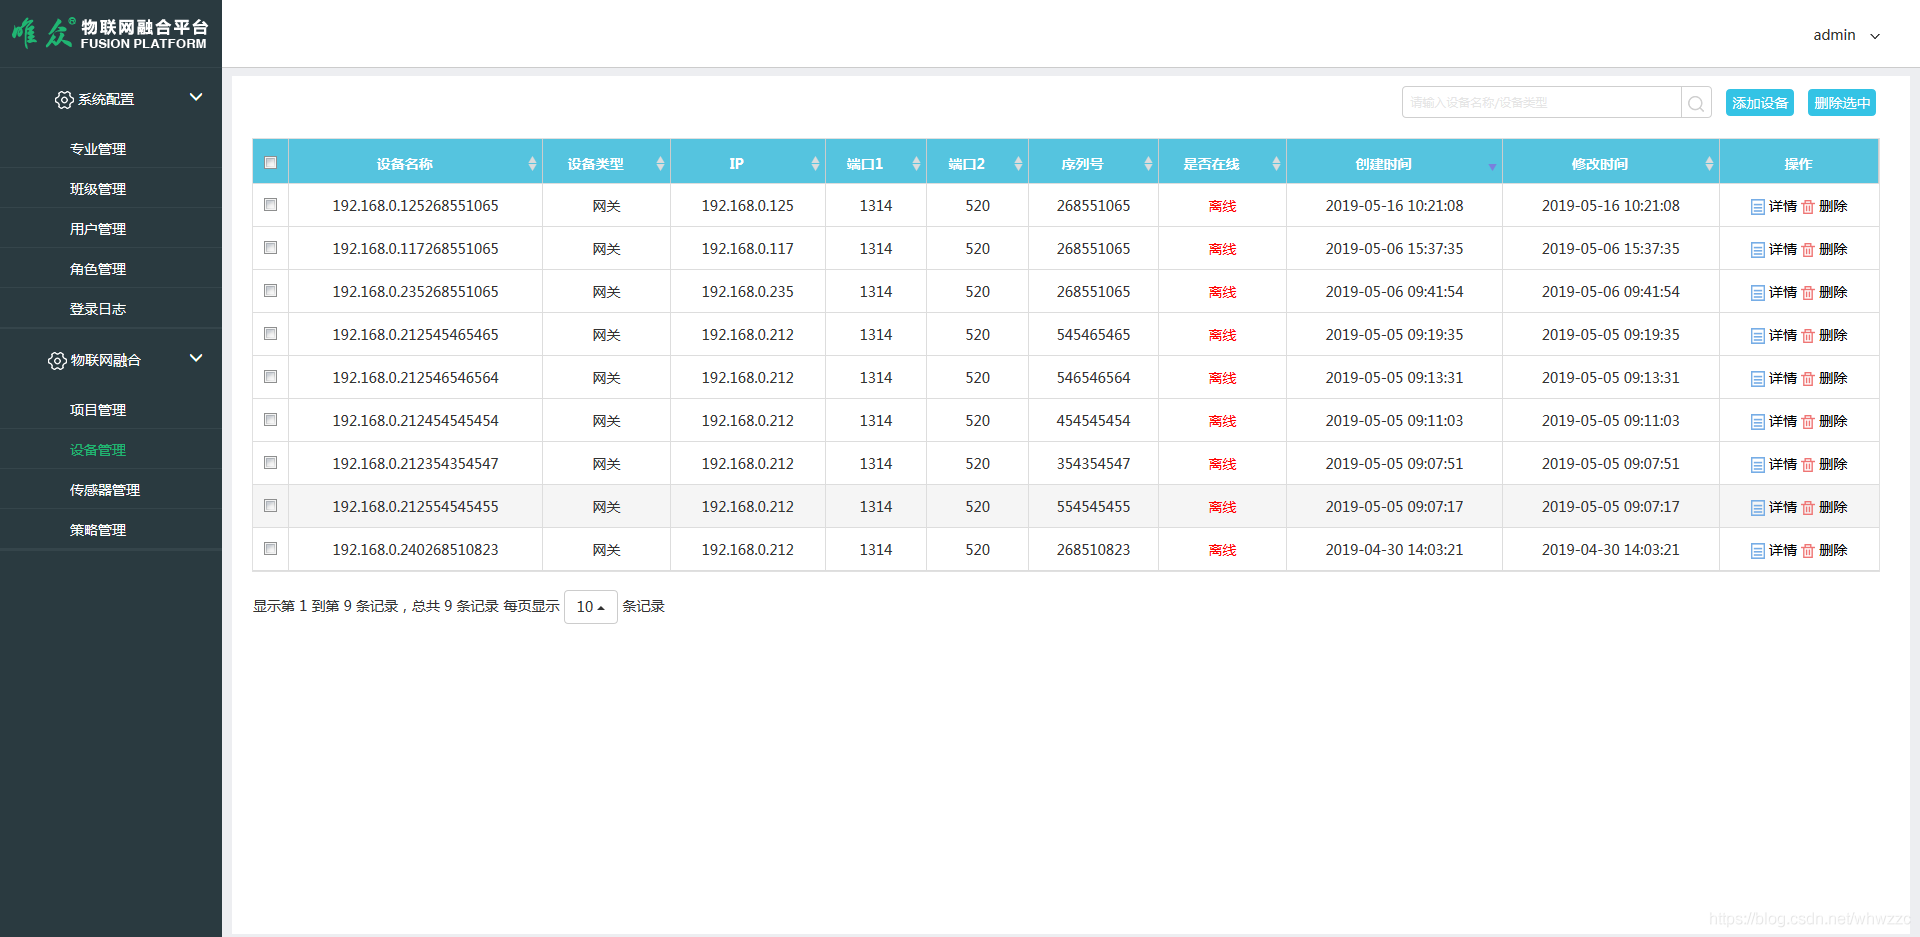Sort by 端口2 column
Viewport: 1920px width, 937px height.
point(977,164)
